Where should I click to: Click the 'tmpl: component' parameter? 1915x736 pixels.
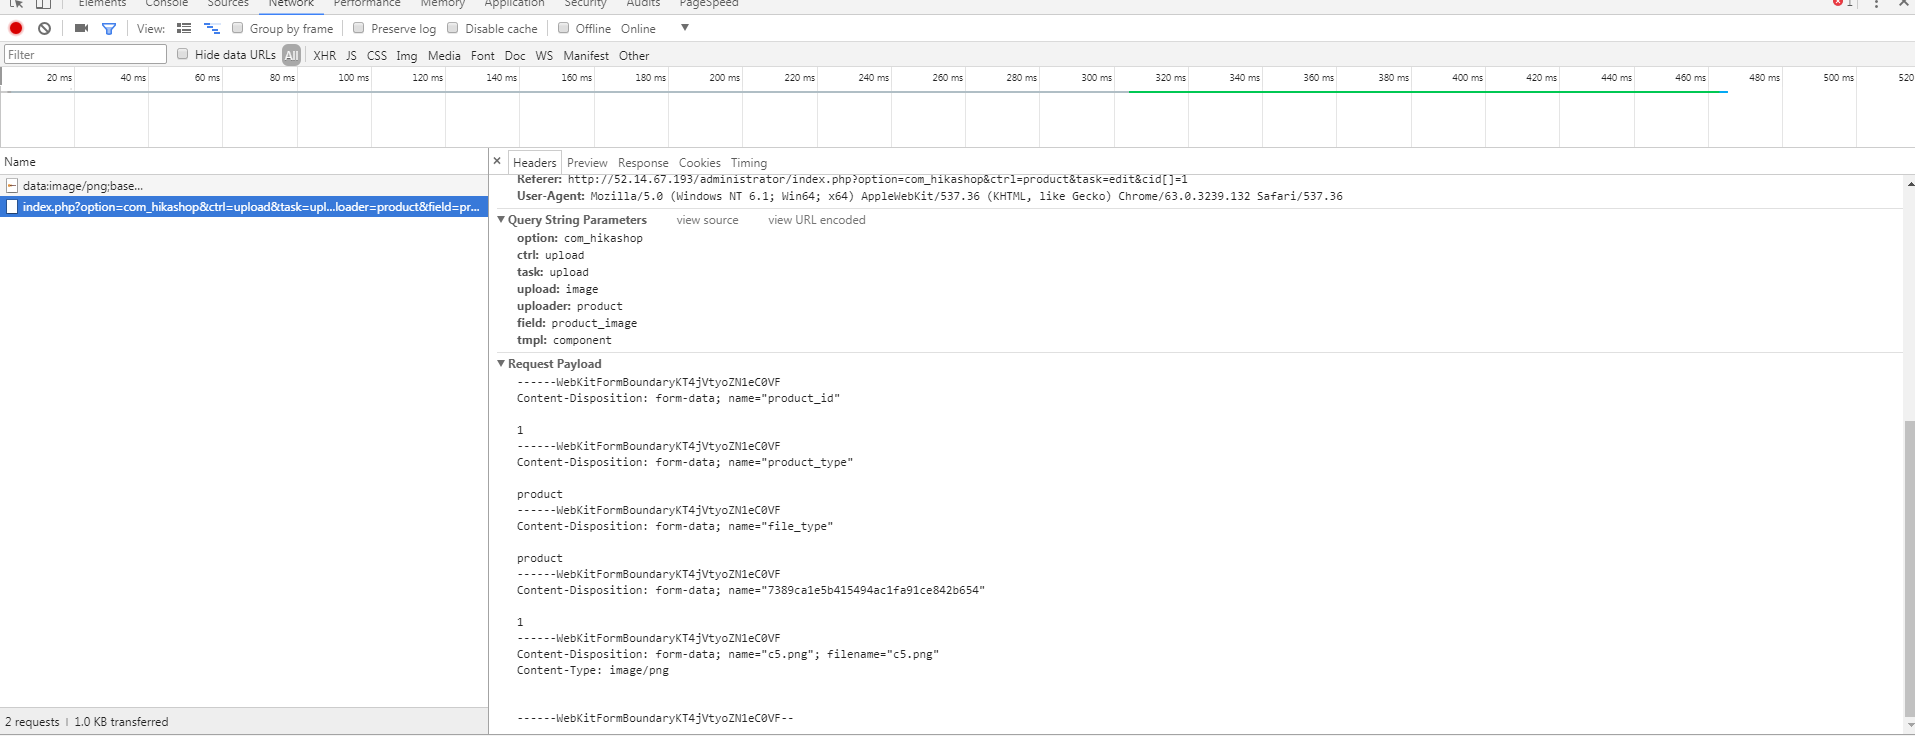(x=564, y=340)
